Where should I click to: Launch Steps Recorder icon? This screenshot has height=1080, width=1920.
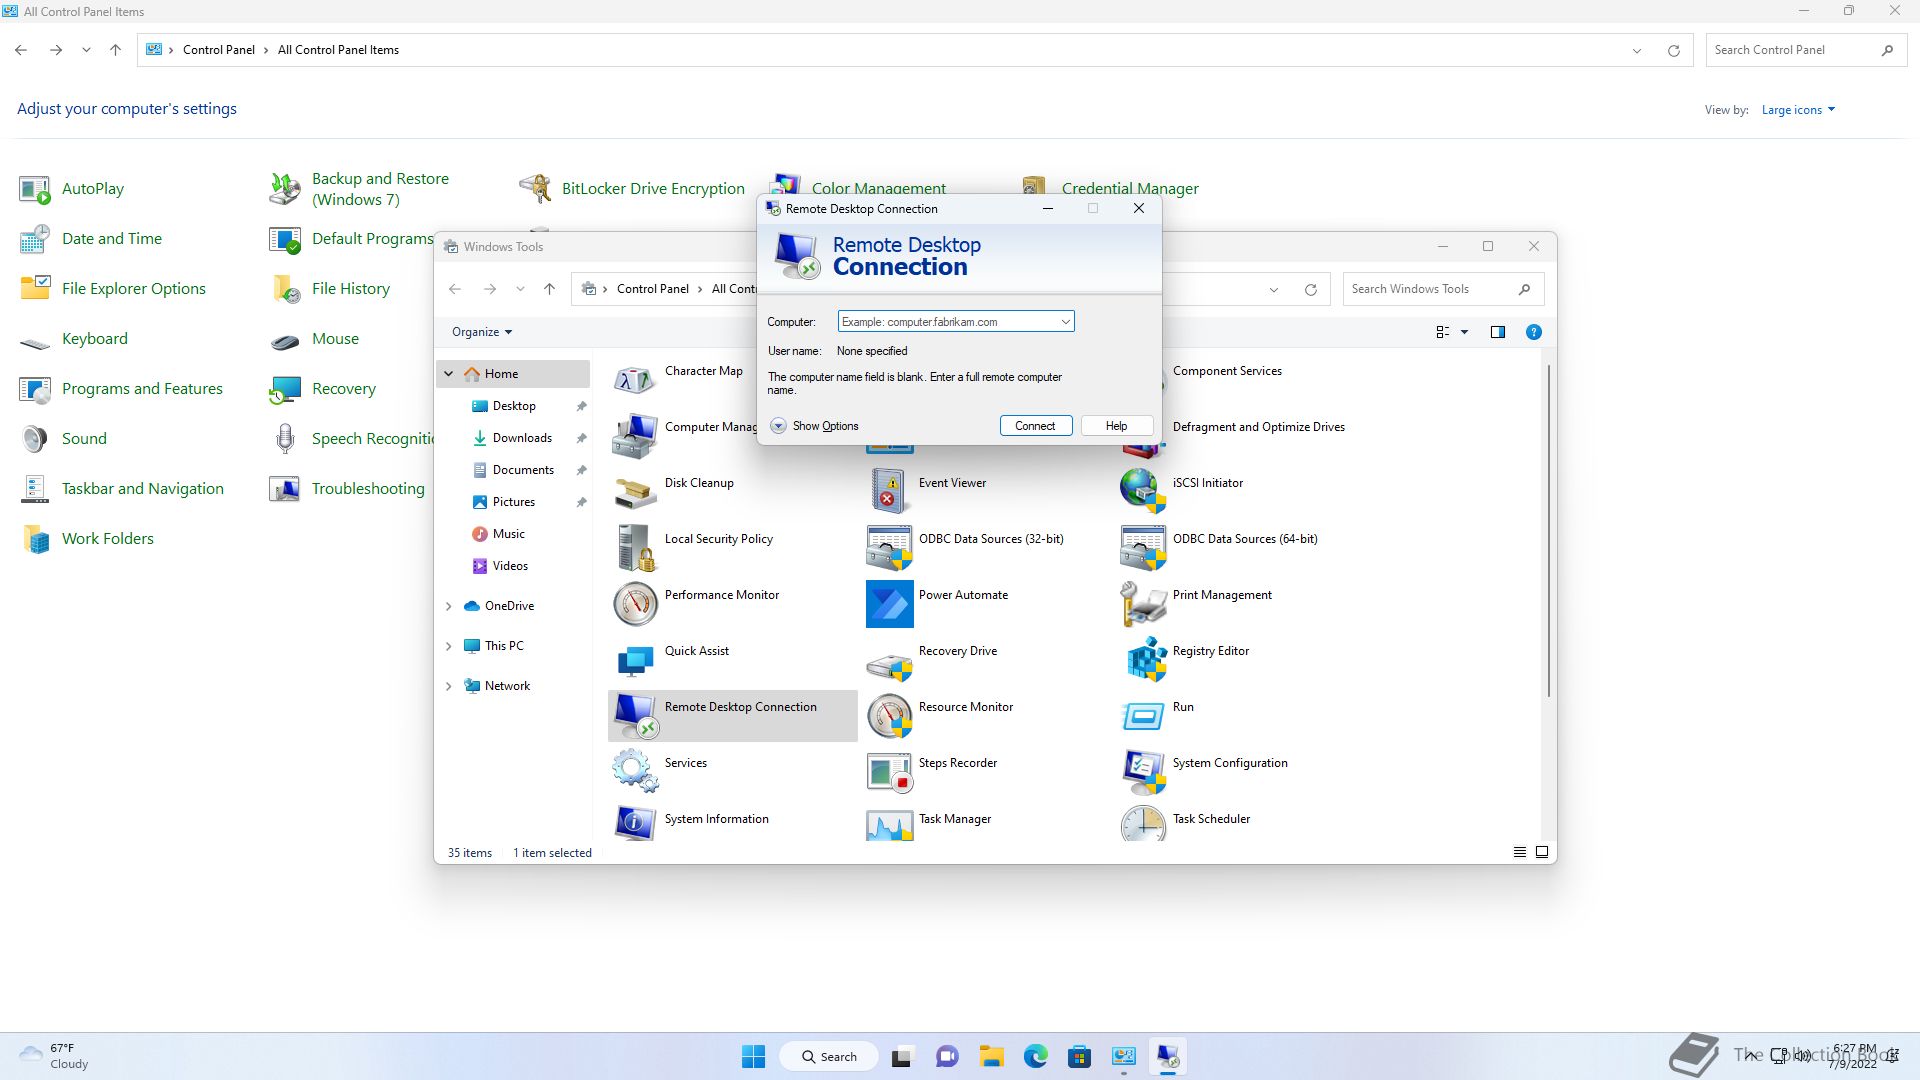[889, 772]
